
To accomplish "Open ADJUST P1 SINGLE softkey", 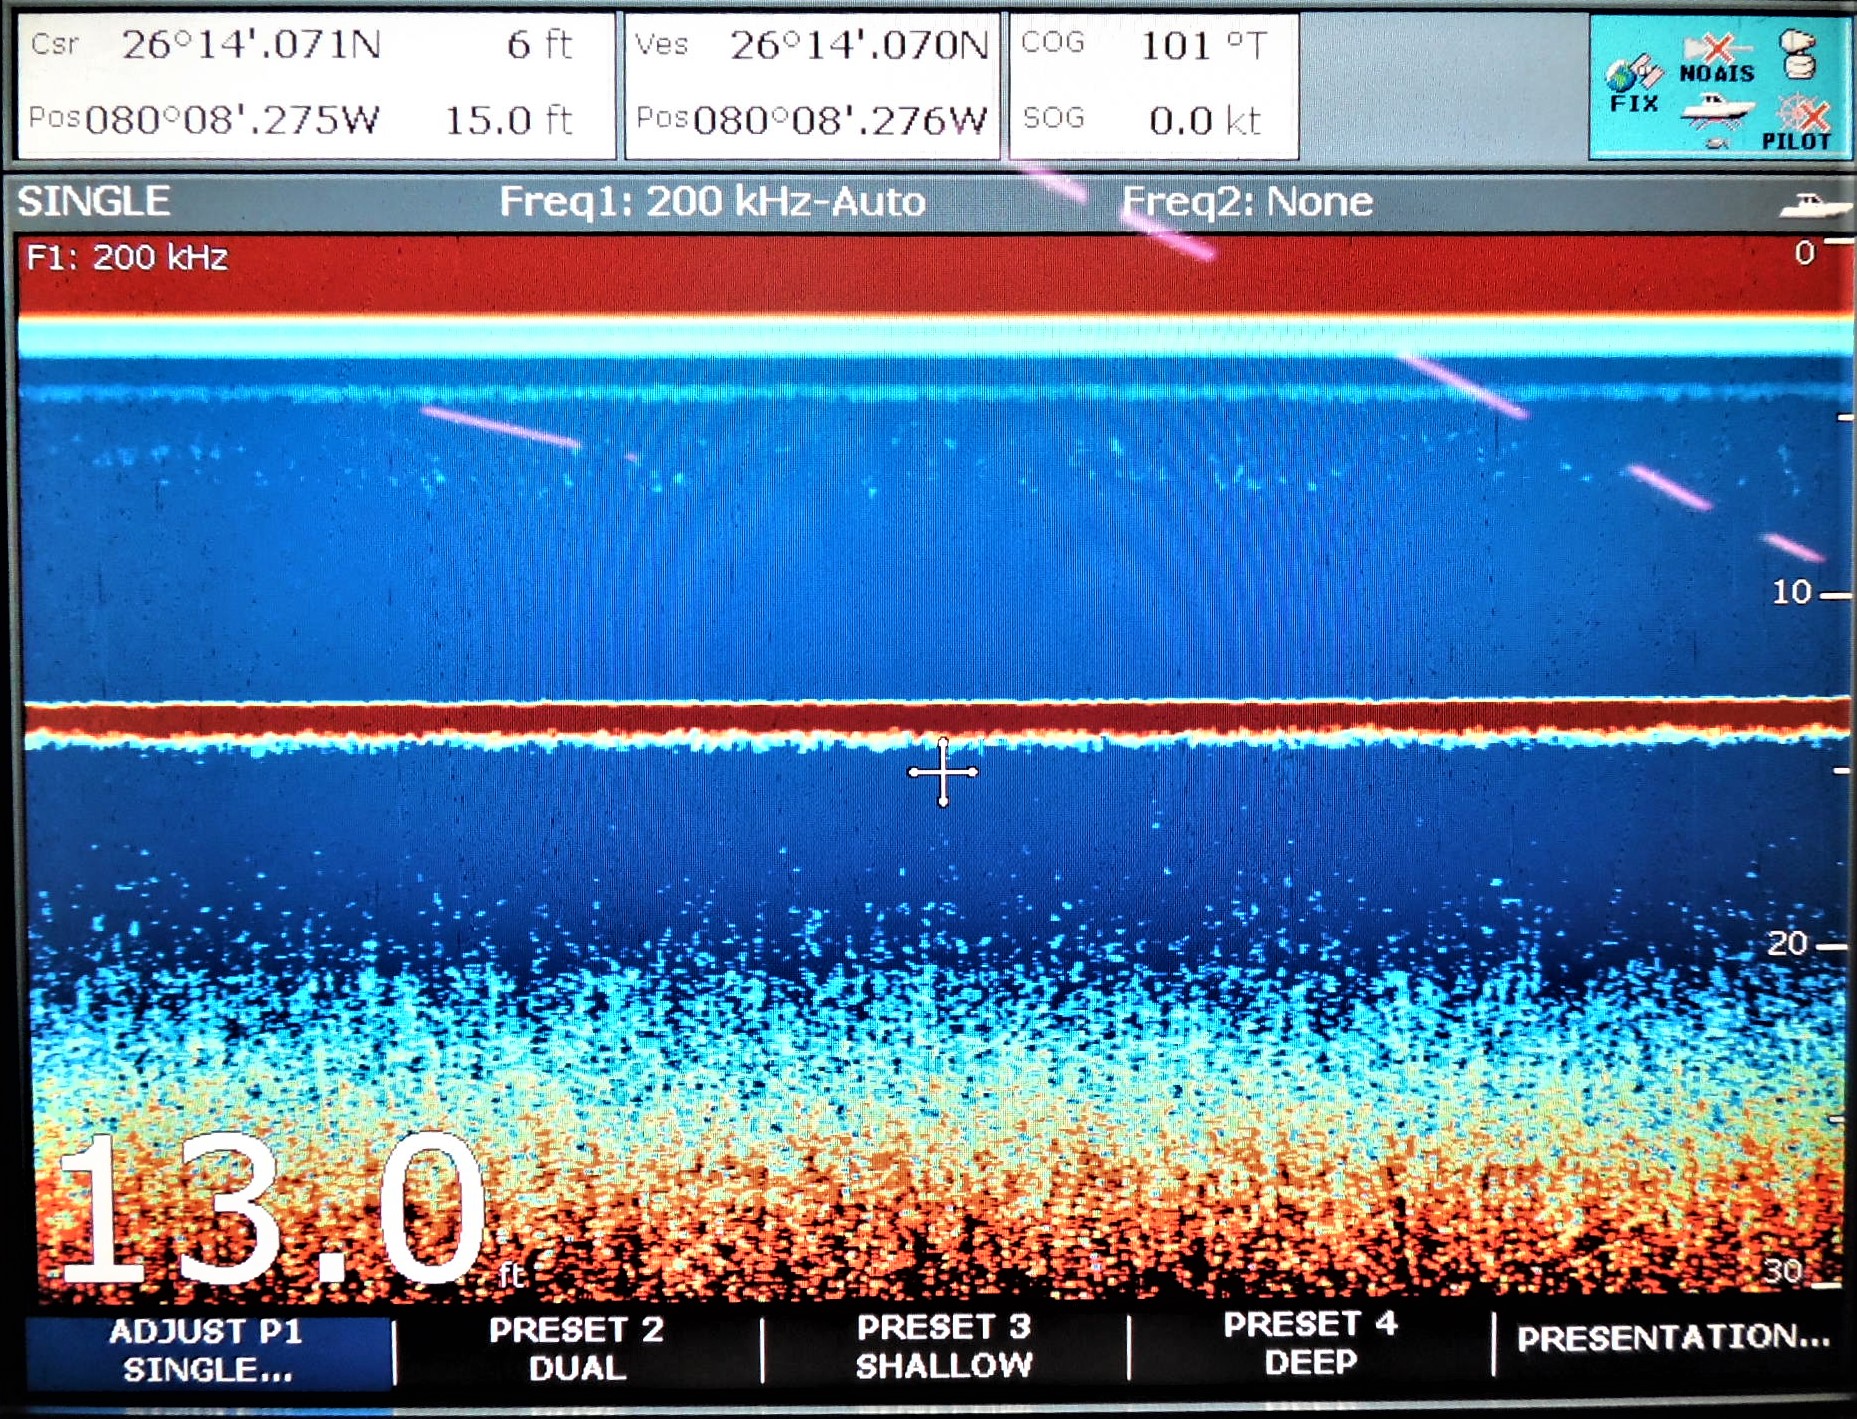I will (207, 1350).
